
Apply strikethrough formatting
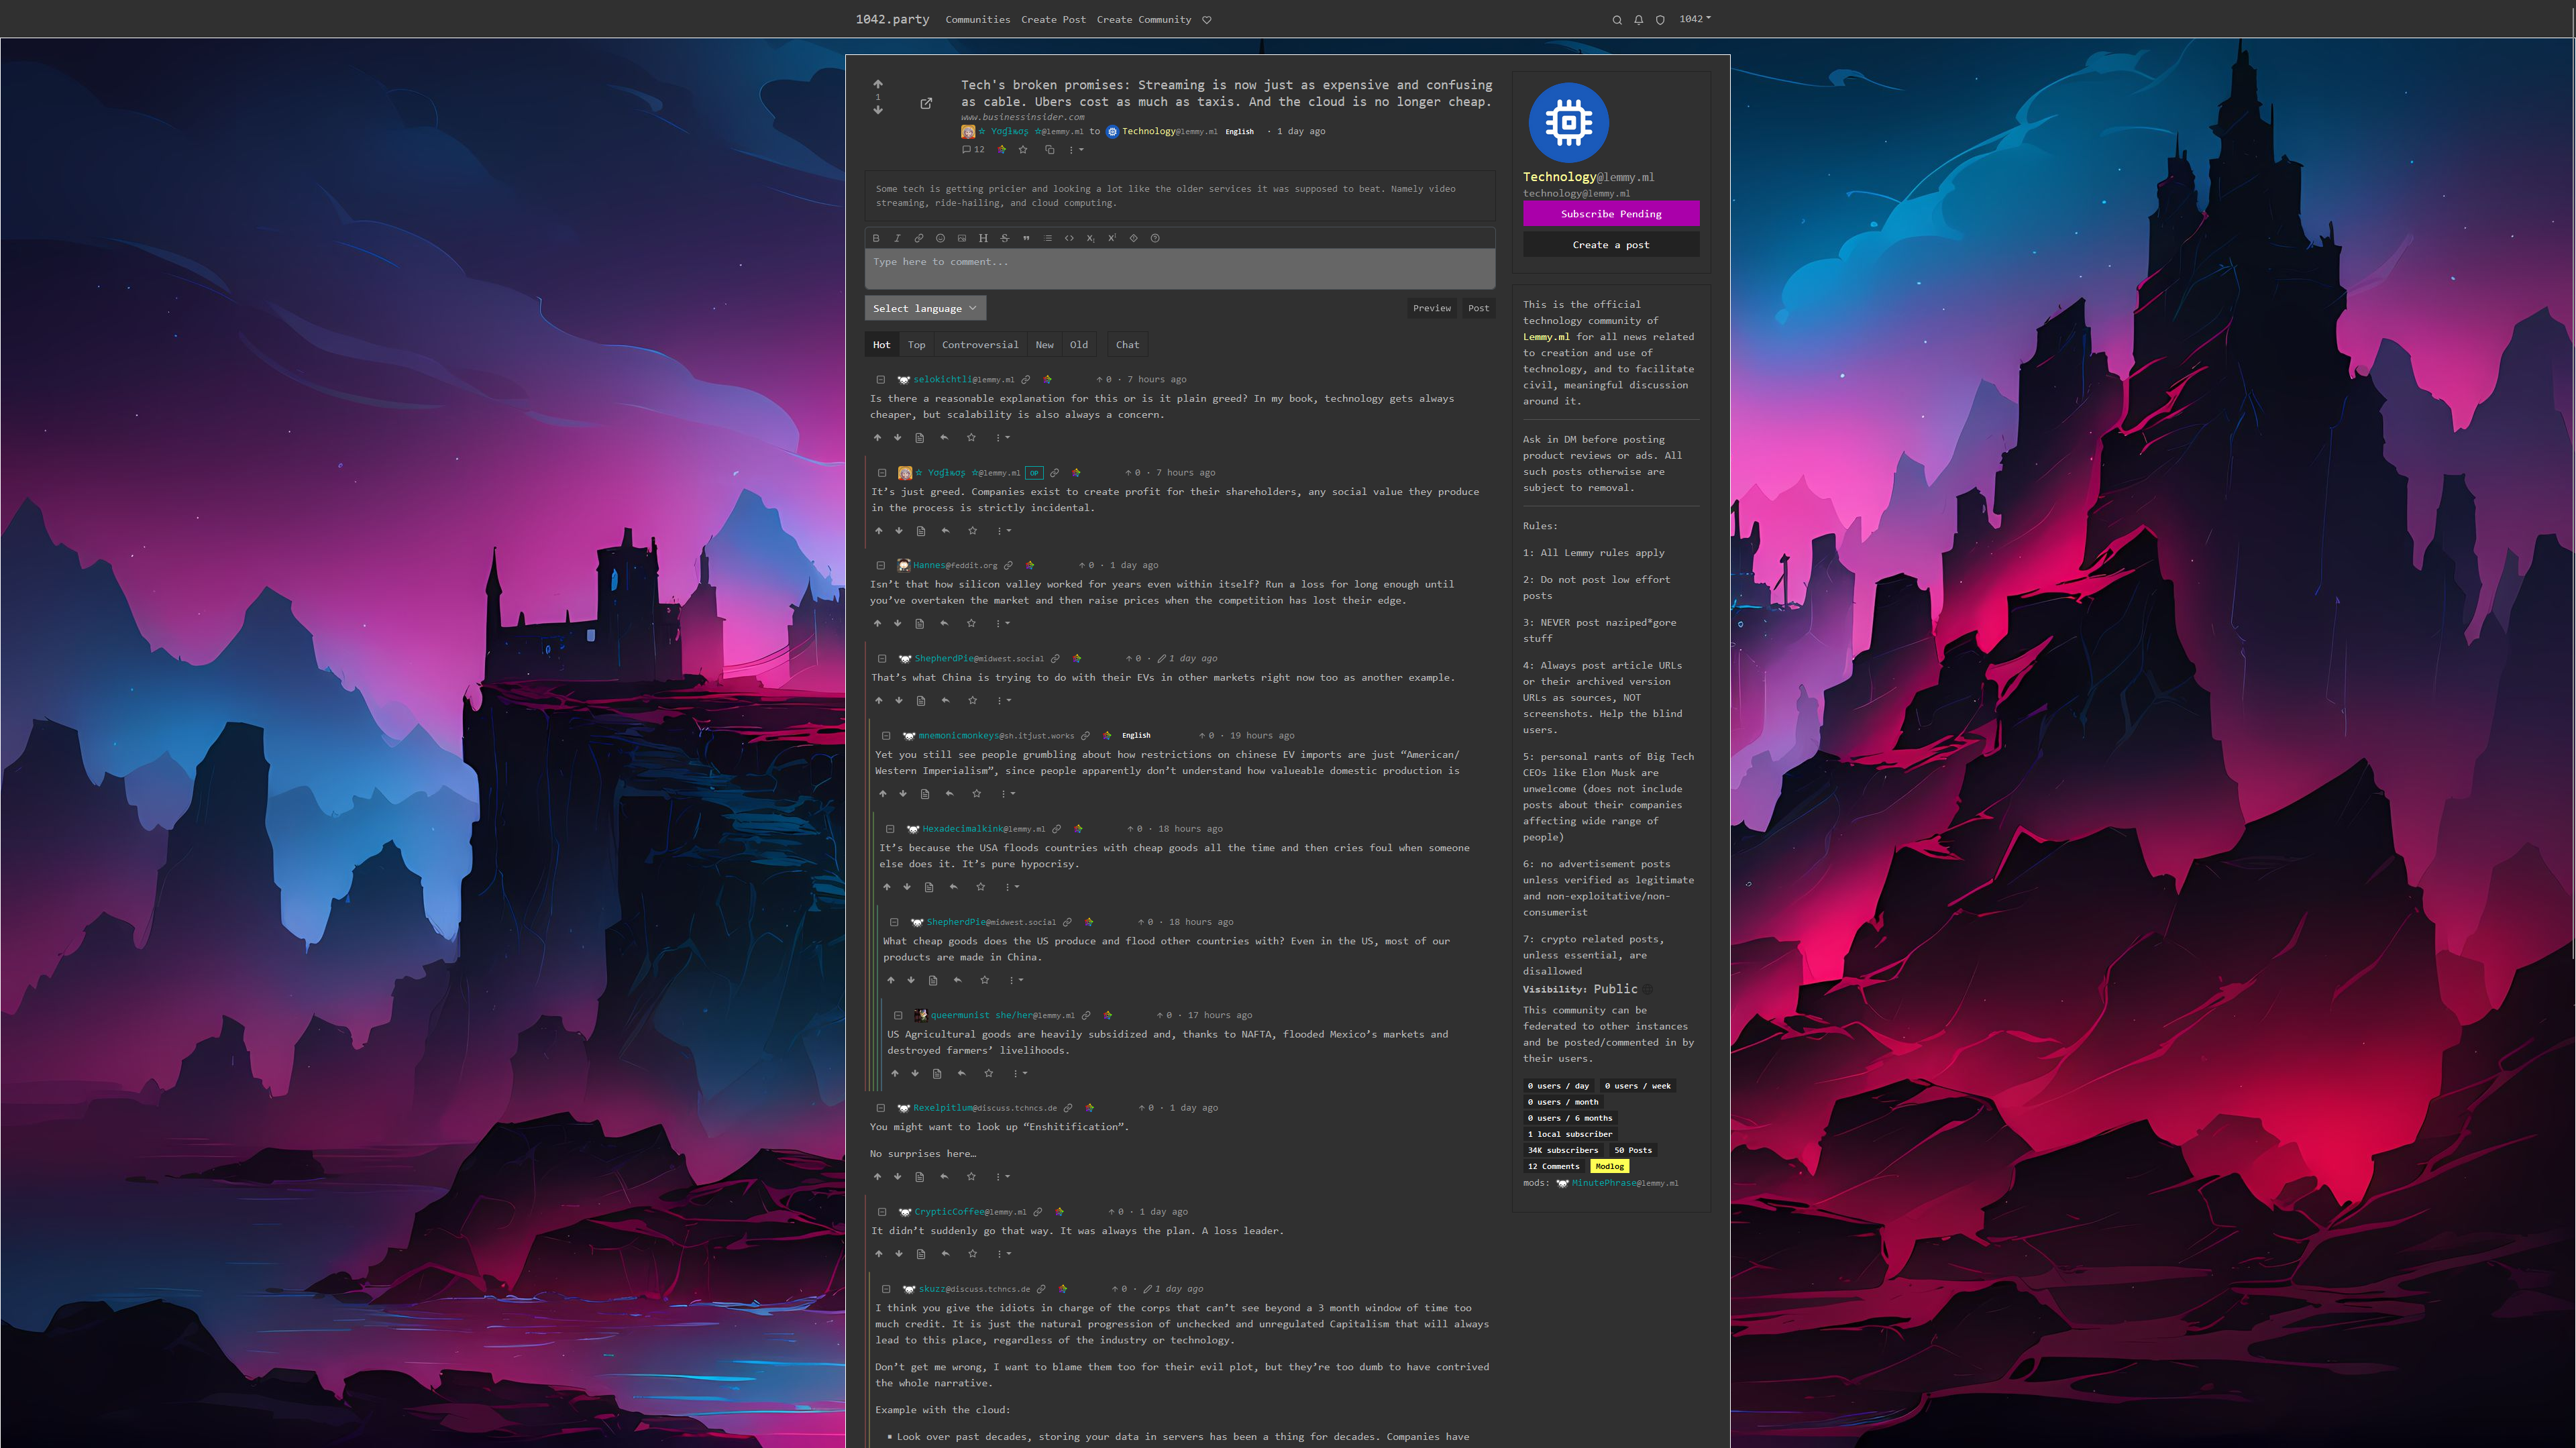[1005, 238]
